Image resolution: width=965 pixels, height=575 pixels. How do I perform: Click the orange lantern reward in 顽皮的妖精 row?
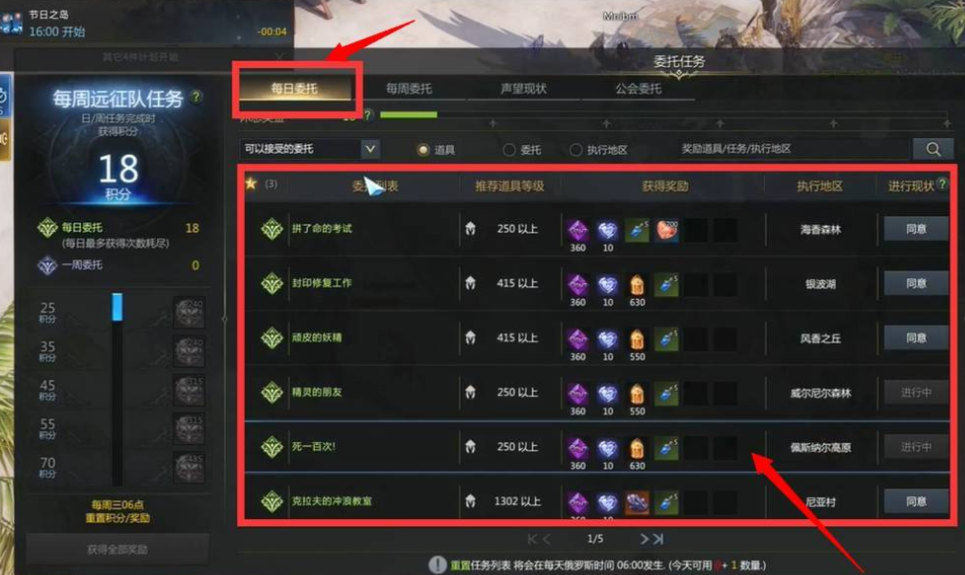[637, 339]
